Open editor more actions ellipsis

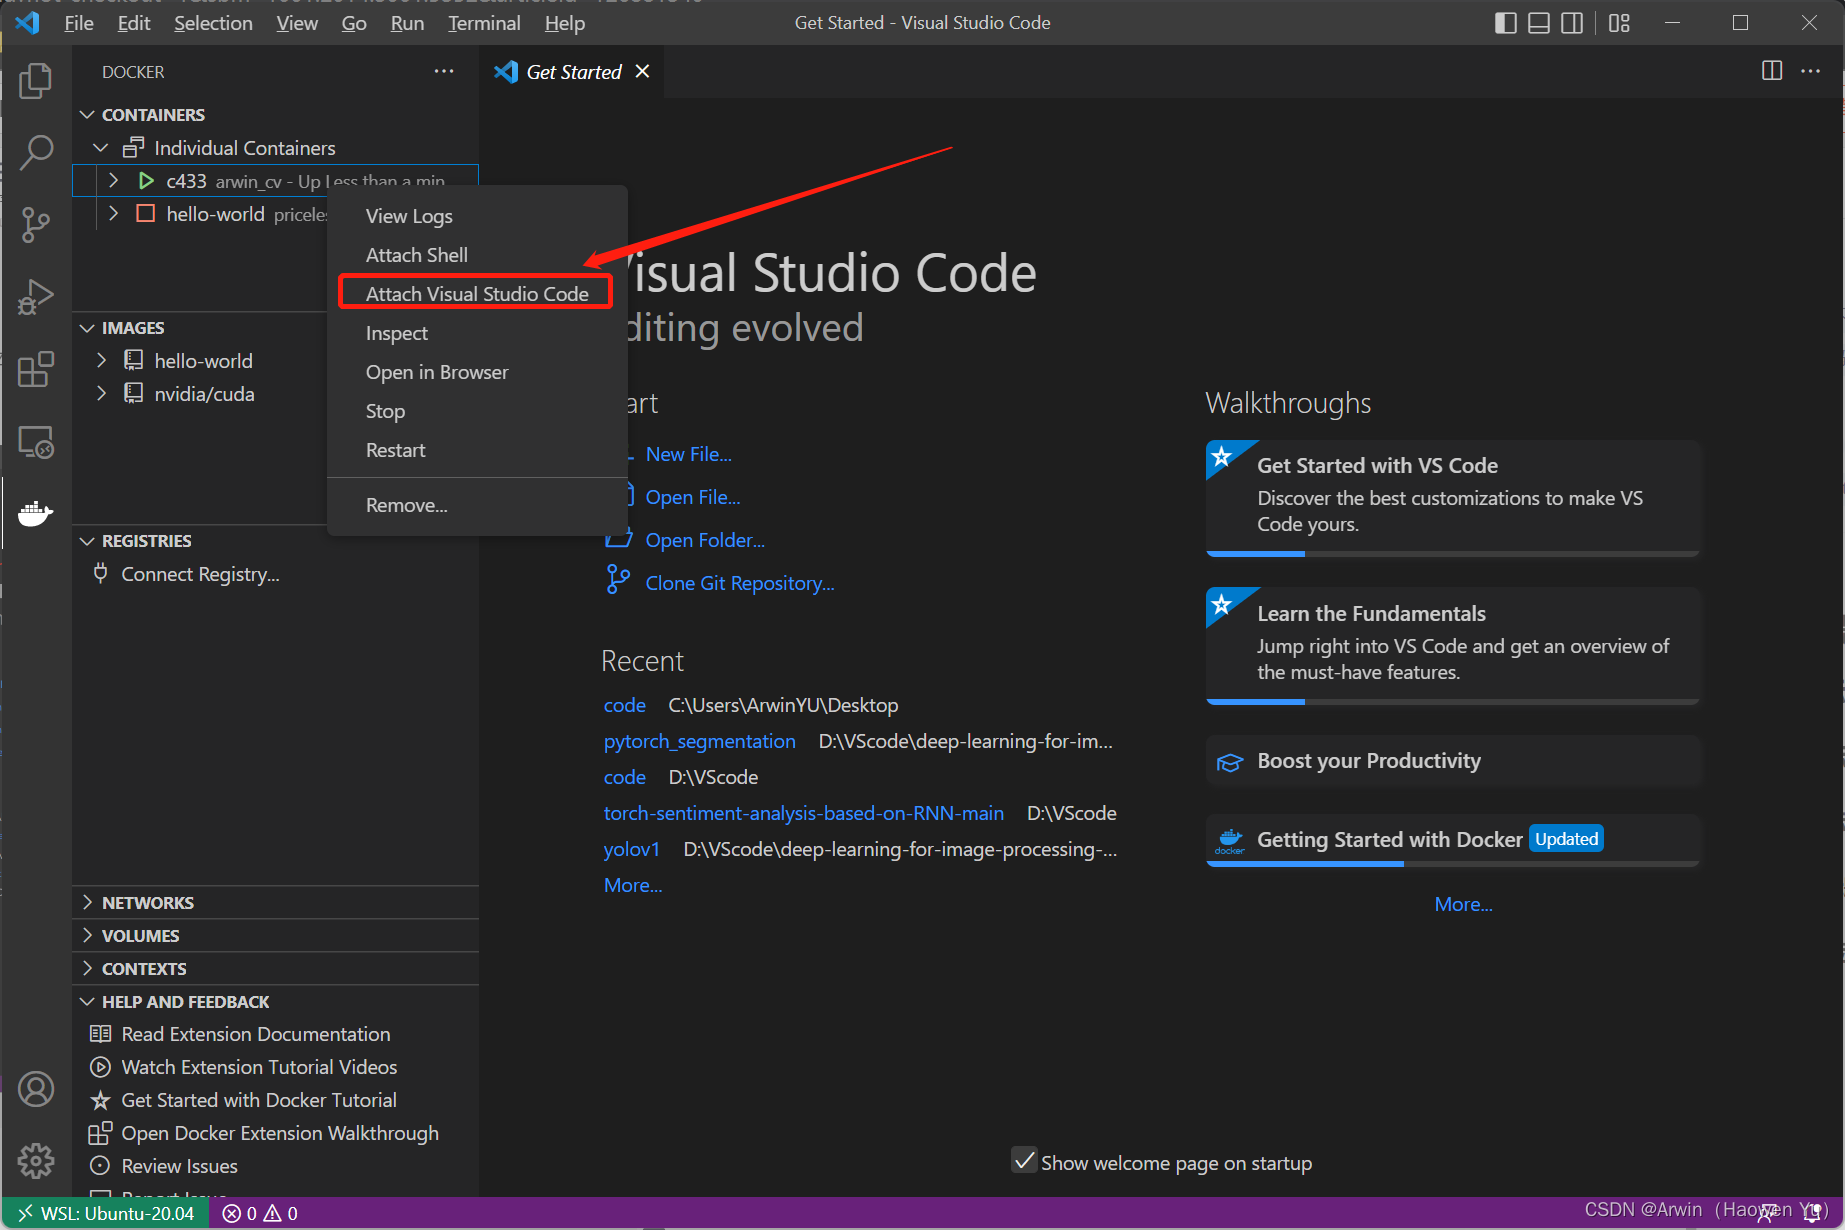pyautogui.click(x=1811, y=71)
